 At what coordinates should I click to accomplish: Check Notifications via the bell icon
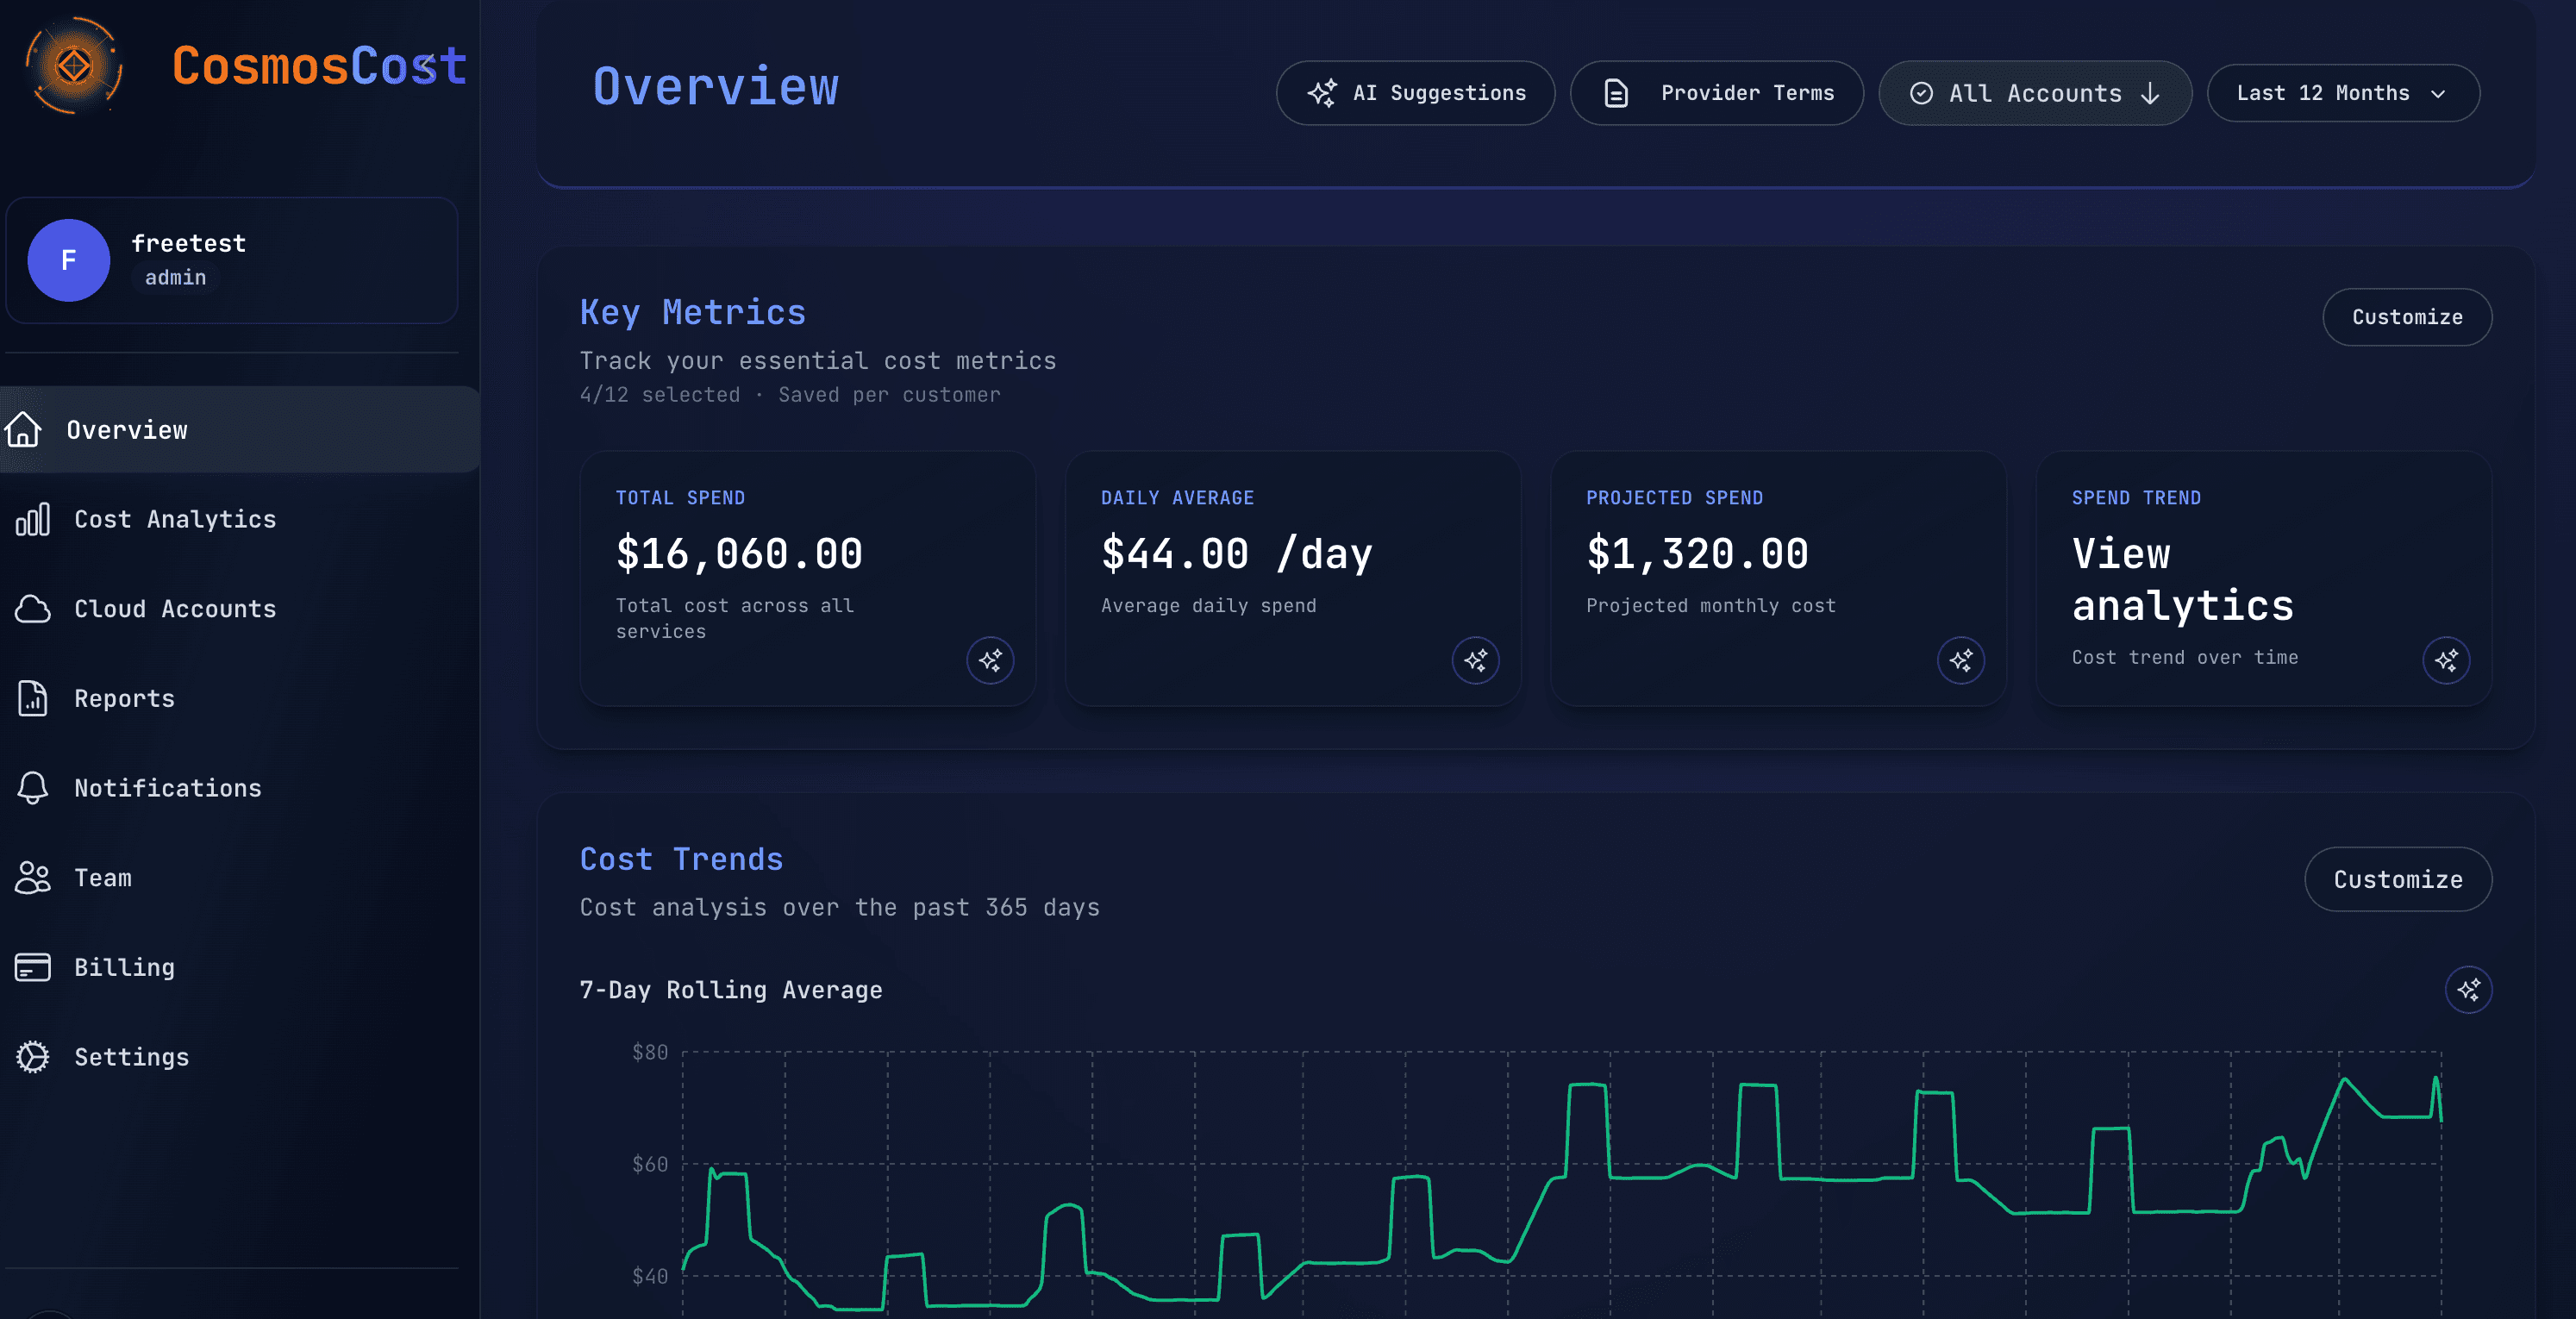click(x=32, y=788)
